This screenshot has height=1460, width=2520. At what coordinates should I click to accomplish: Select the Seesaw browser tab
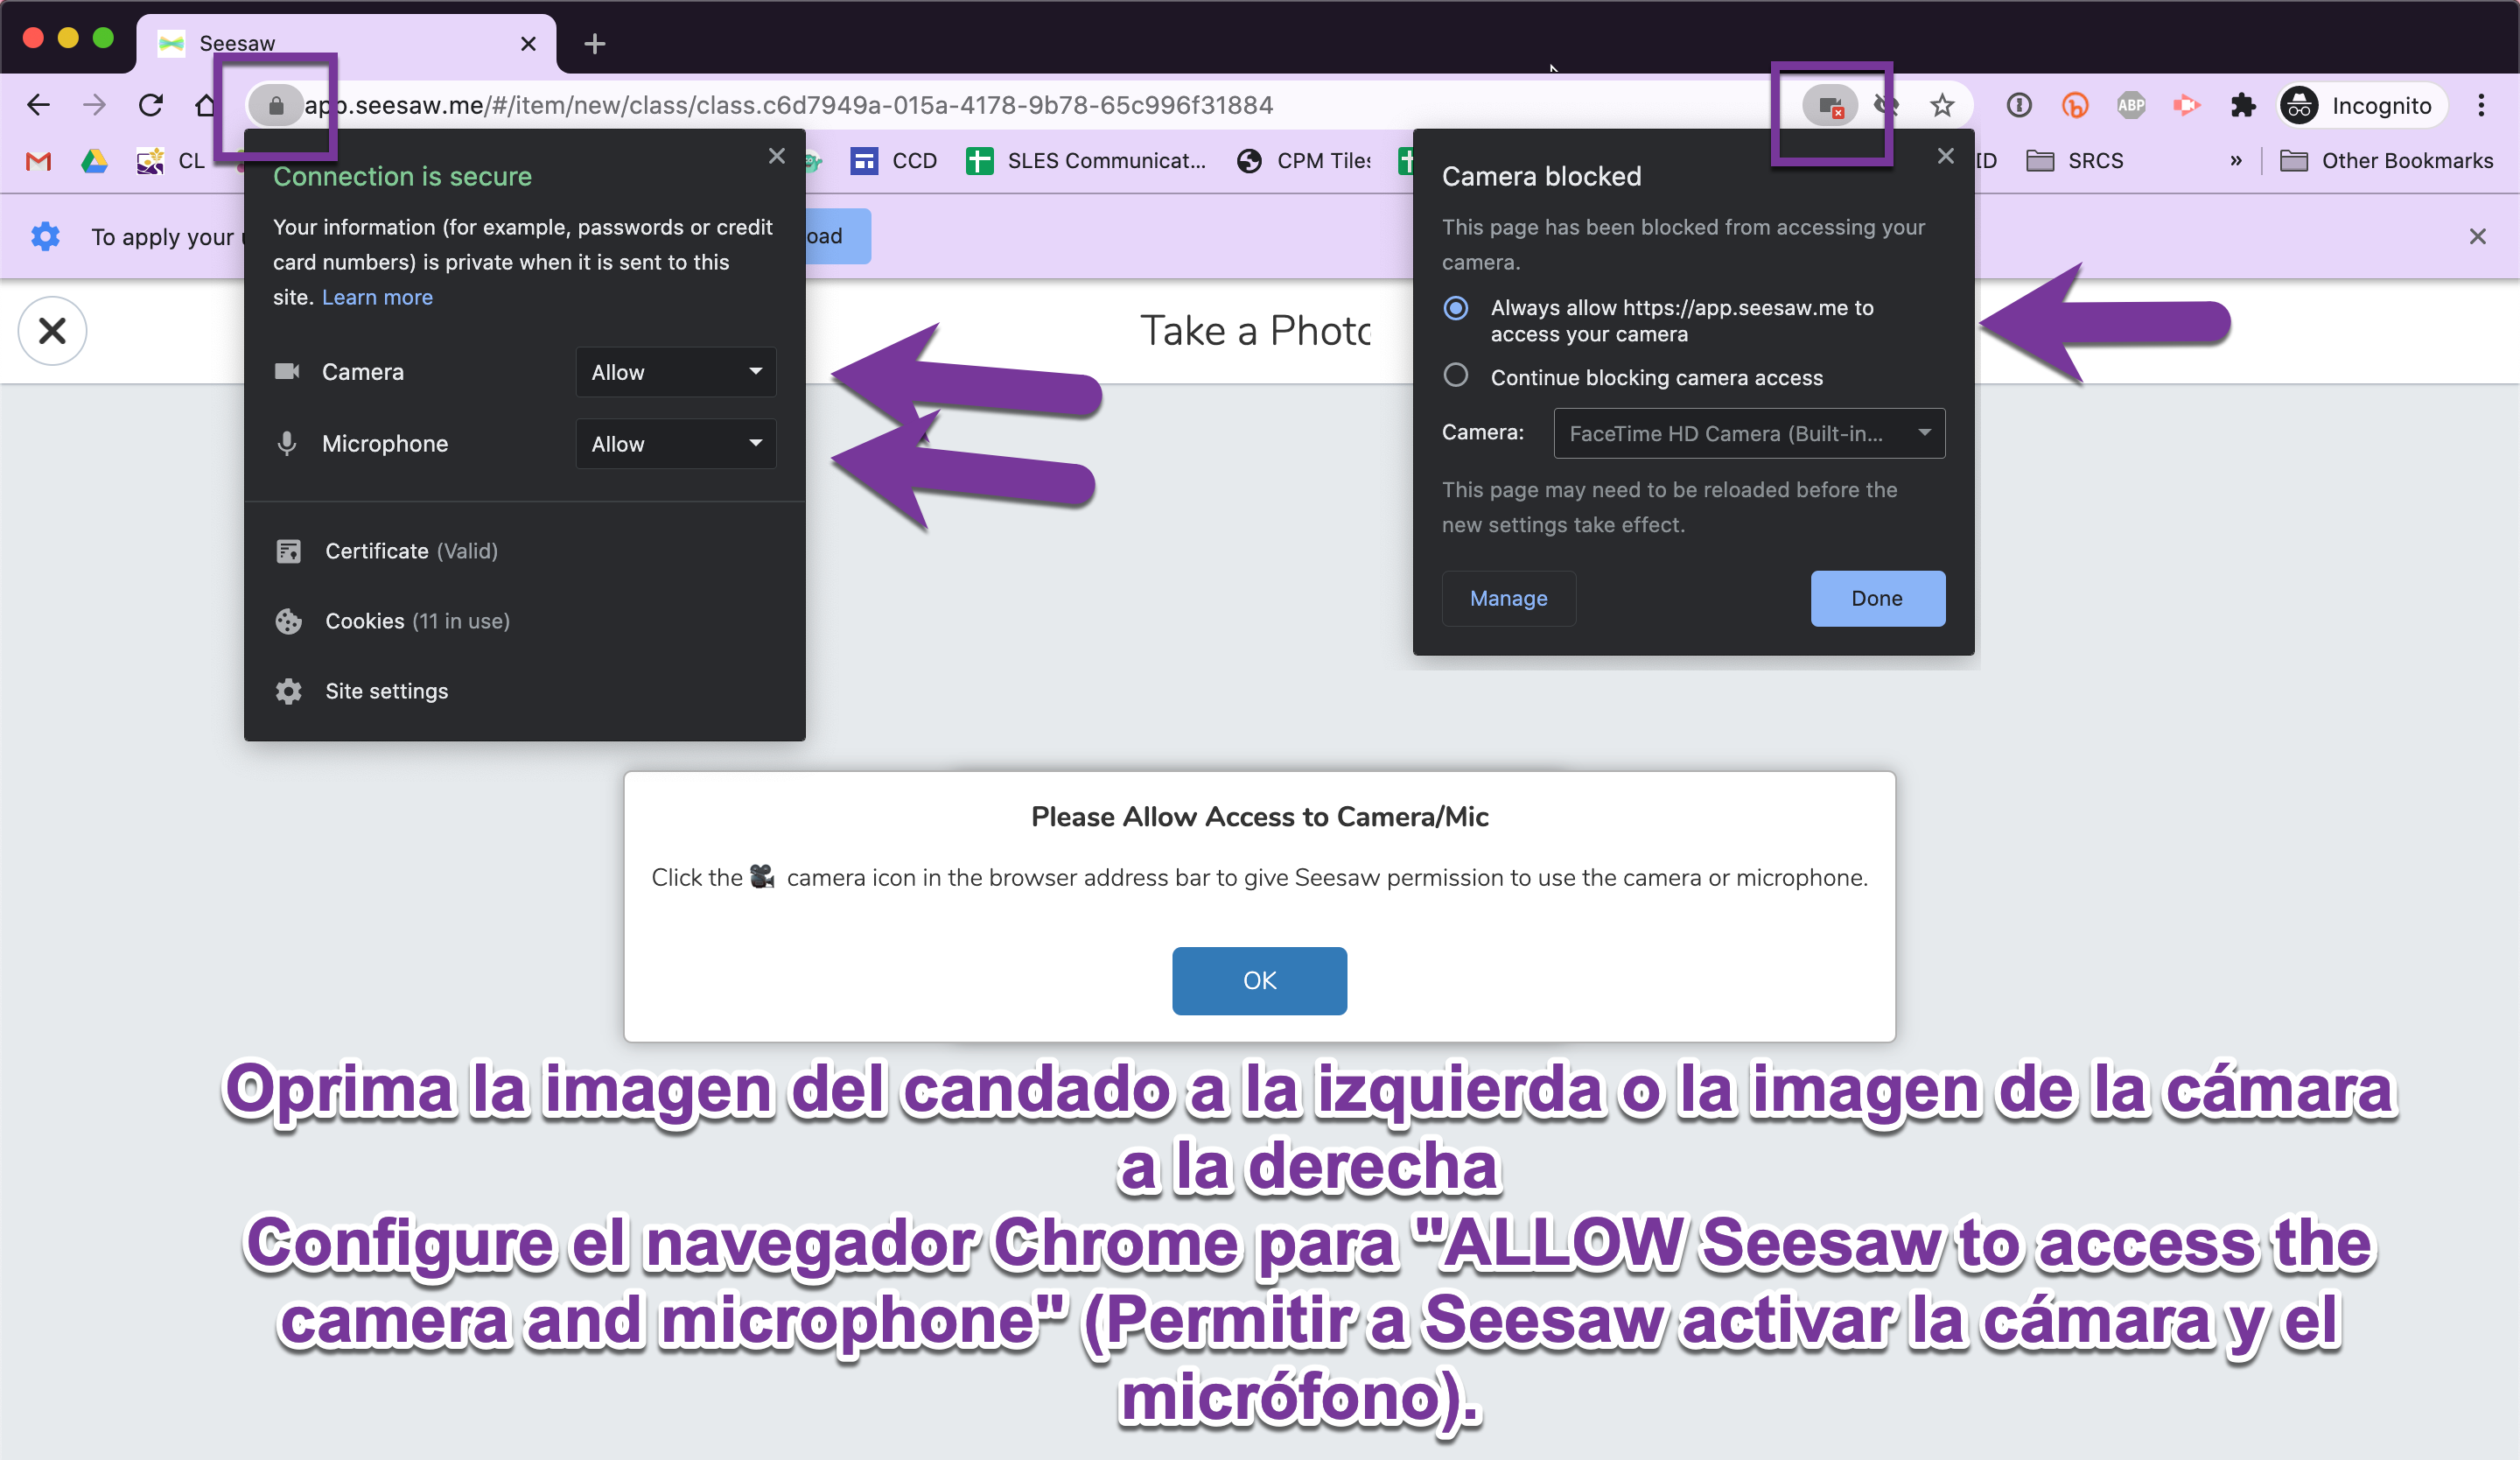click(x=345, y=43)
